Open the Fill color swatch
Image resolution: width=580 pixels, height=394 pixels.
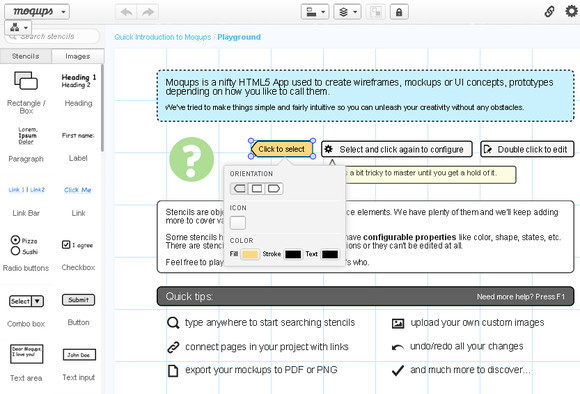[250, 254]
